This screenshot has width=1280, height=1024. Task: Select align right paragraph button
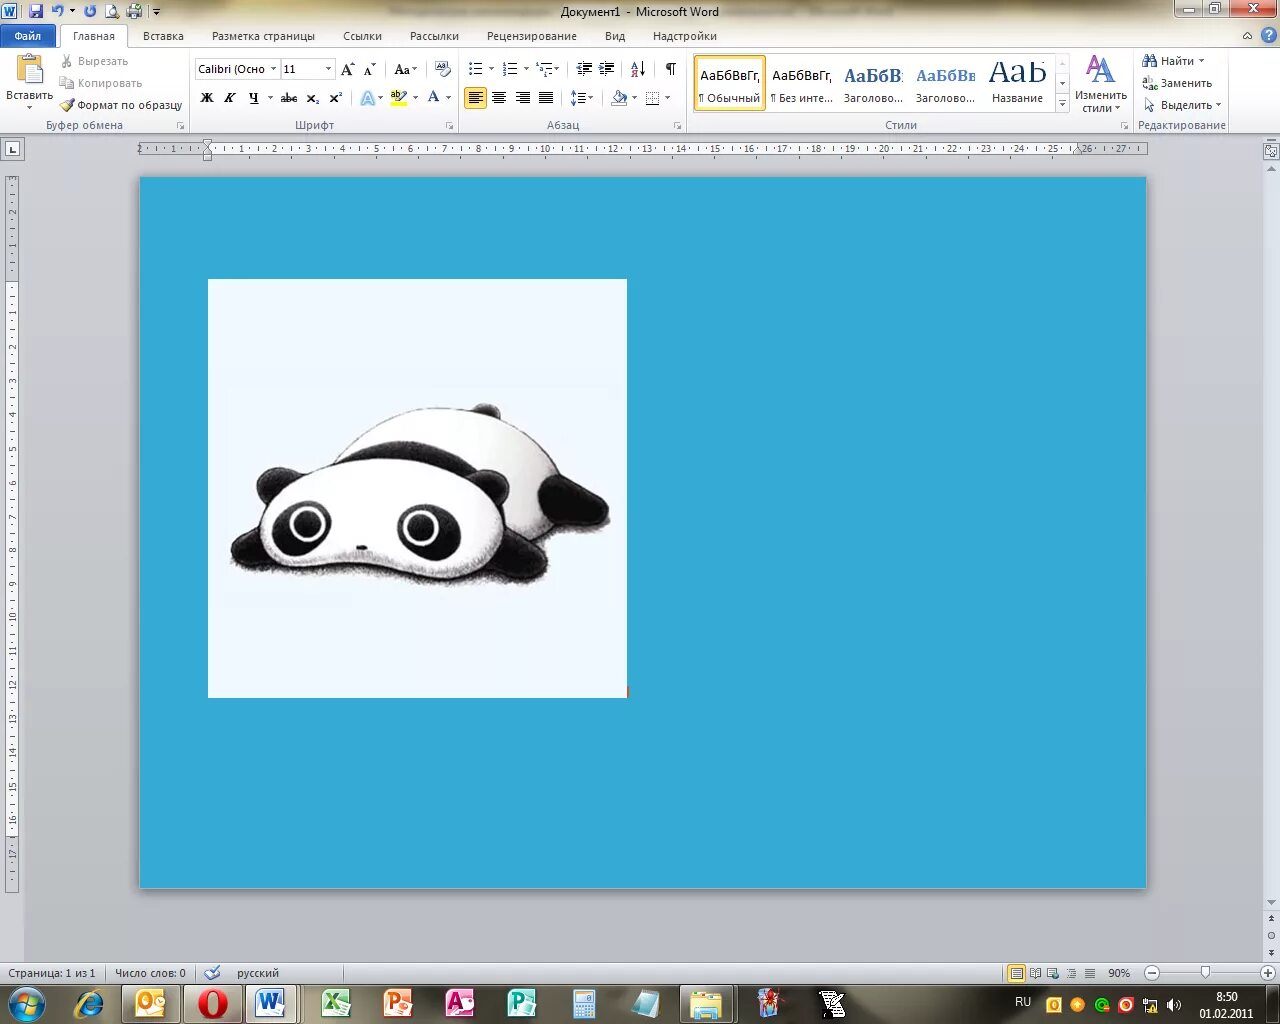(522, 97)
